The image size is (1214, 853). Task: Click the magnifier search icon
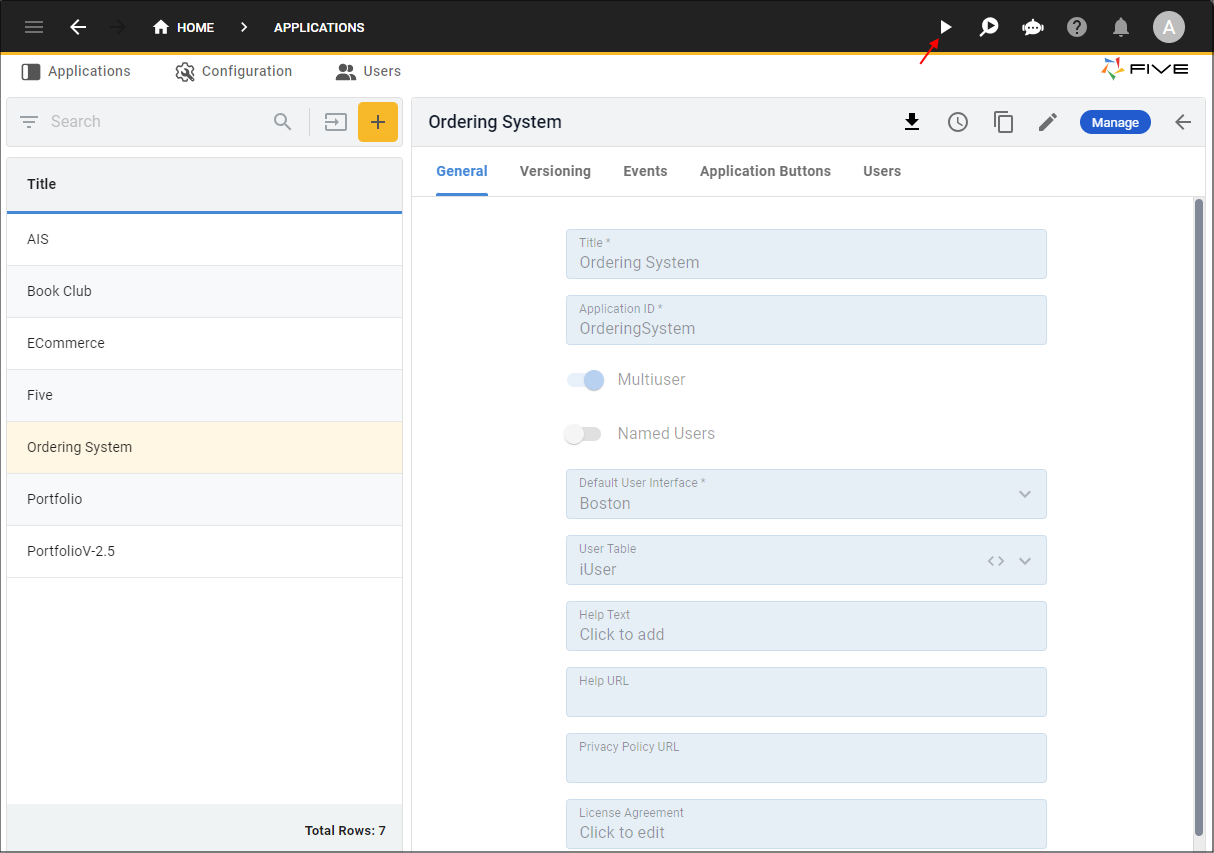[283, 122]
